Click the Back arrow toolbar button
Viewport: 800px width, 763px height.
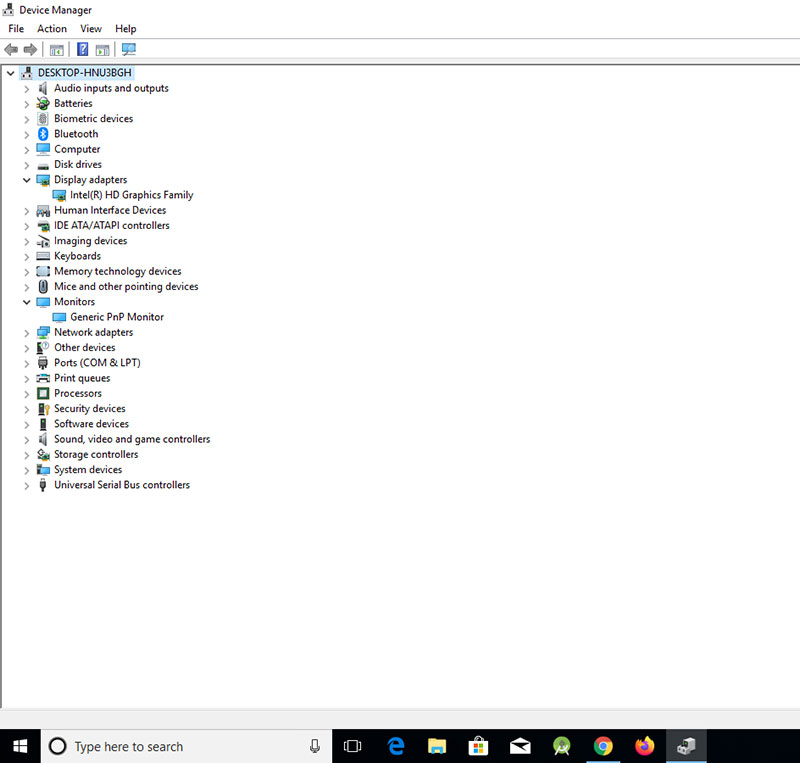click(x=11, y=50)
